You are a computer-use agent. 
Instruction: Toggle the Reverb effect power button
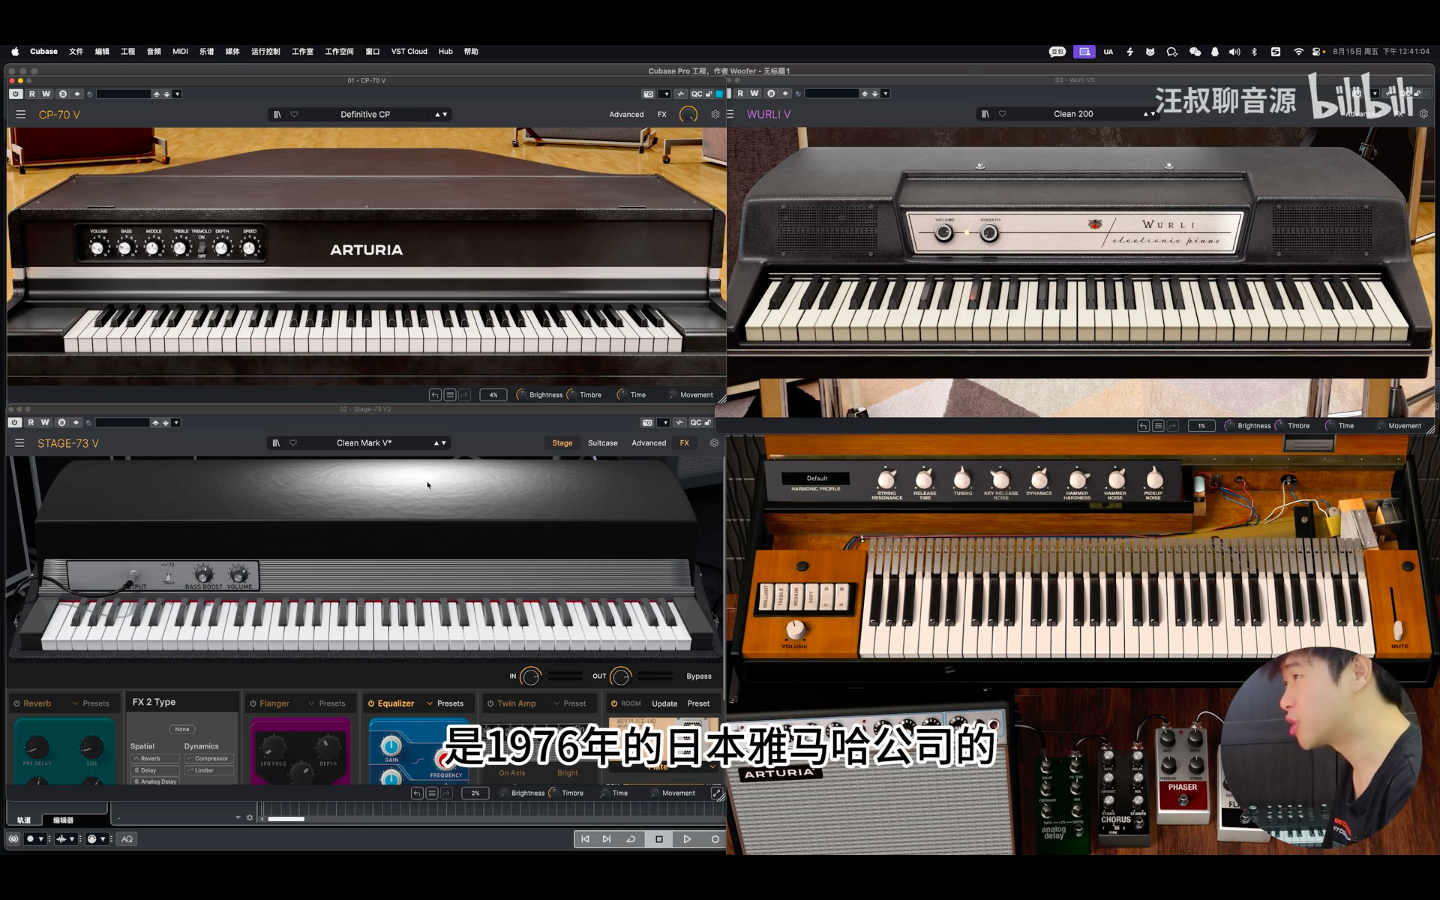(x=17, y=704)
